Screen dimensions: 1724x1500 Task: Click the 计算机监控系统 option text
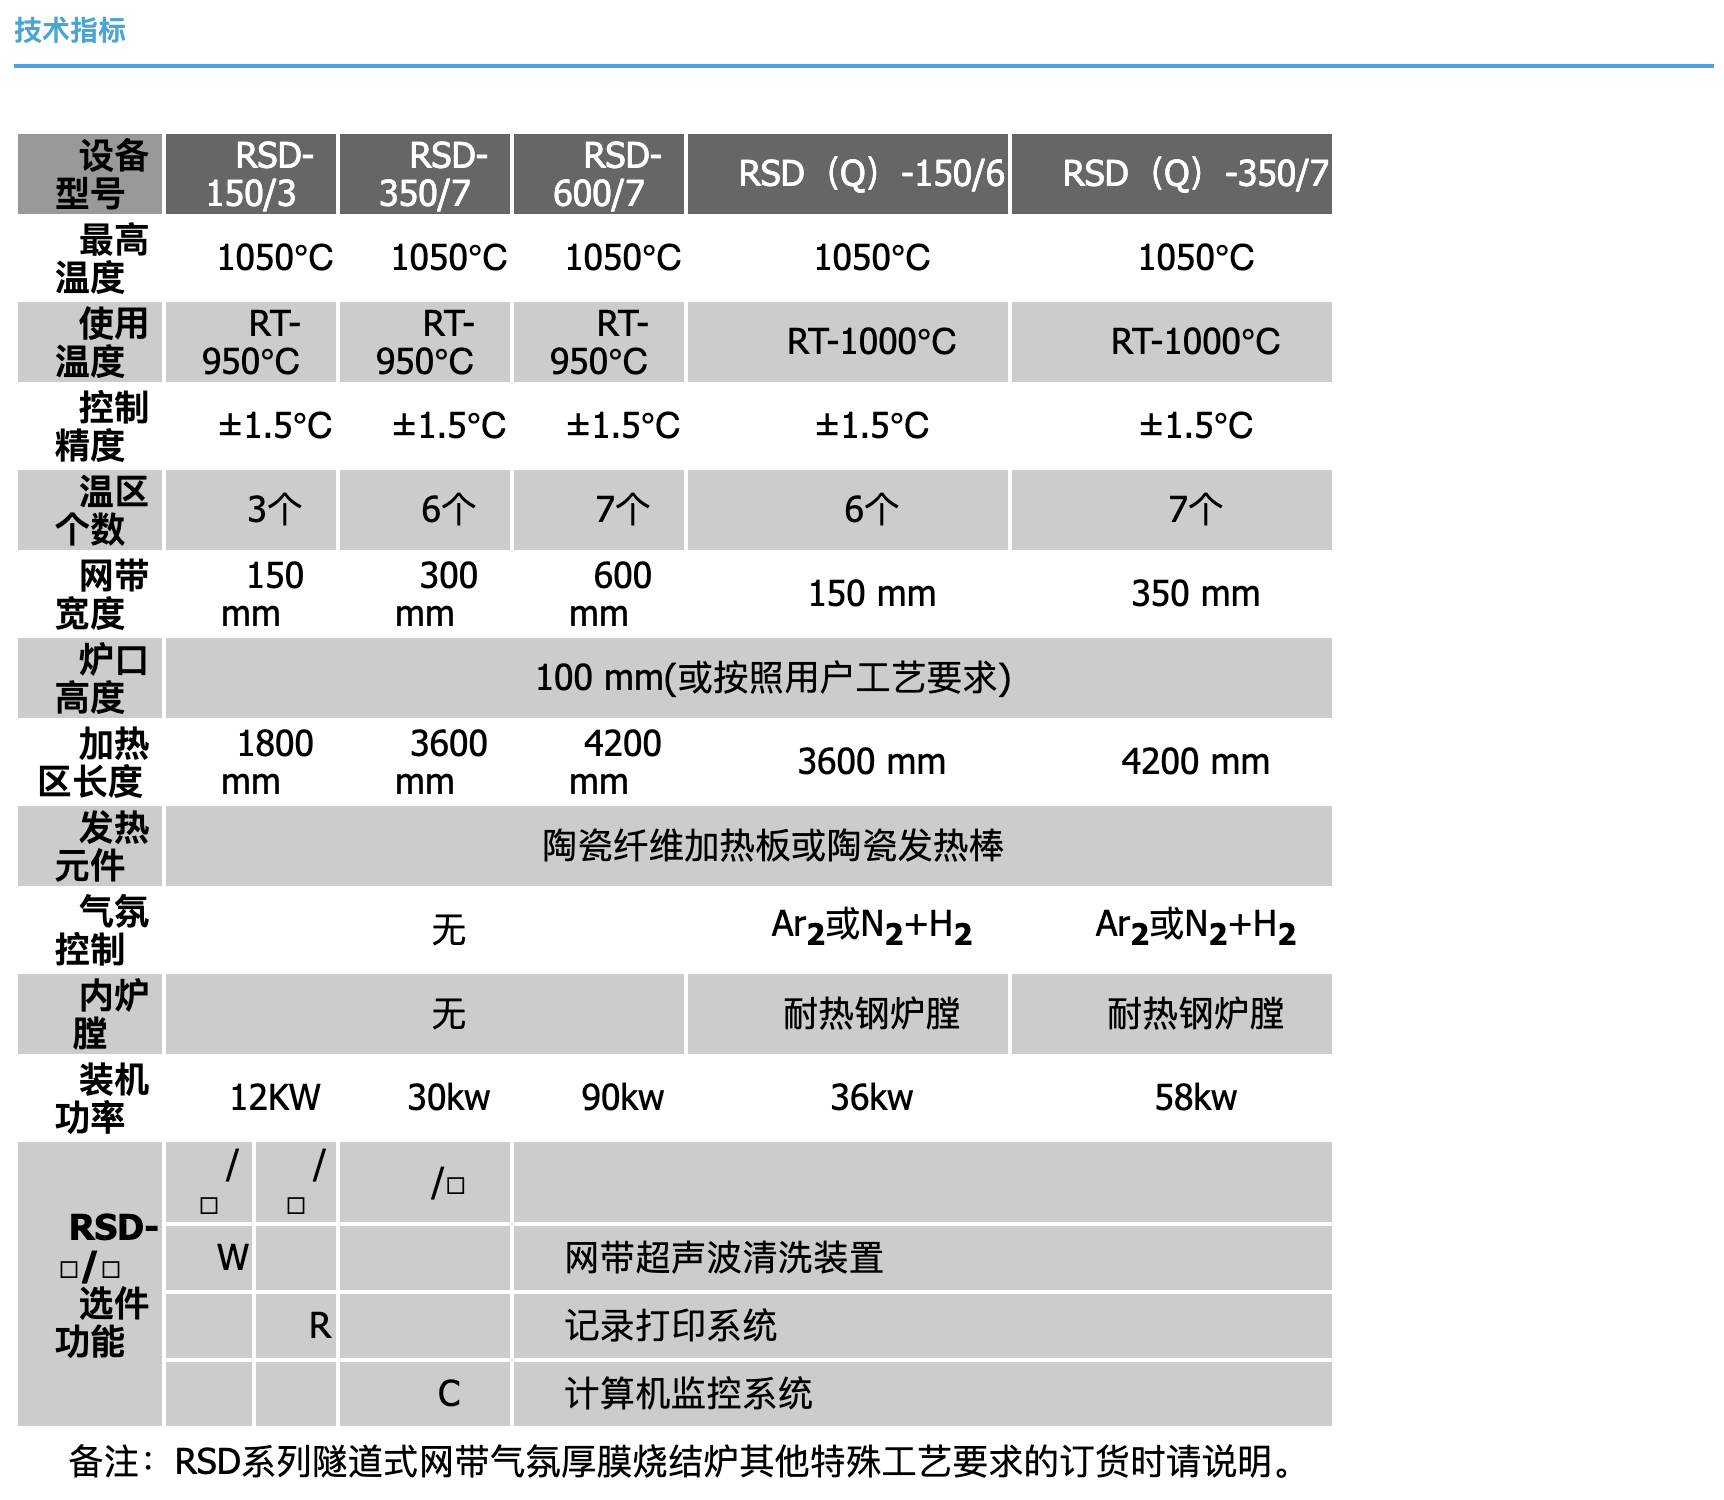pyautogui.click(x=688, y=1394)
